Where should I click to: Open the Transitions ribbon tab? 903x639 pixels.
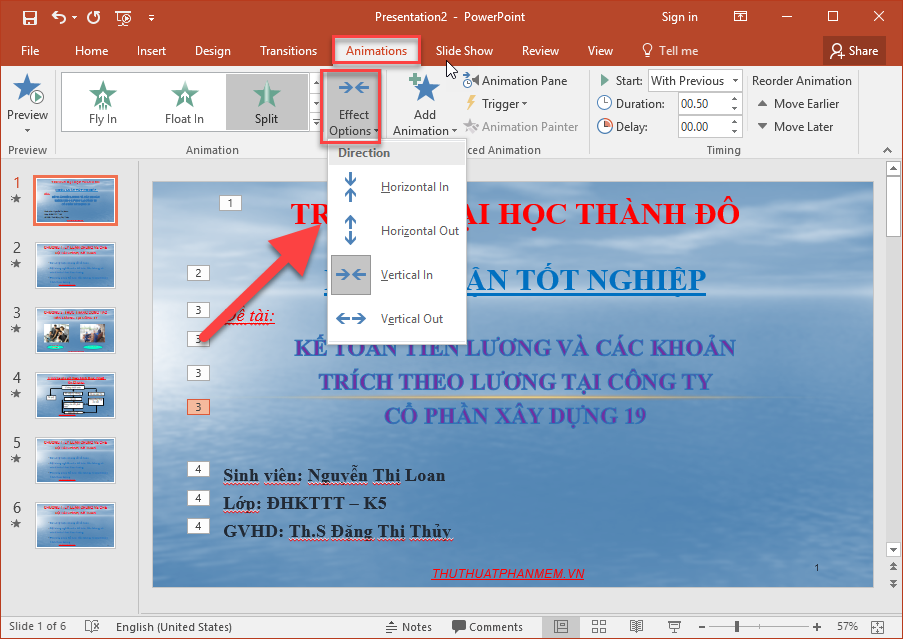point(288,50)
